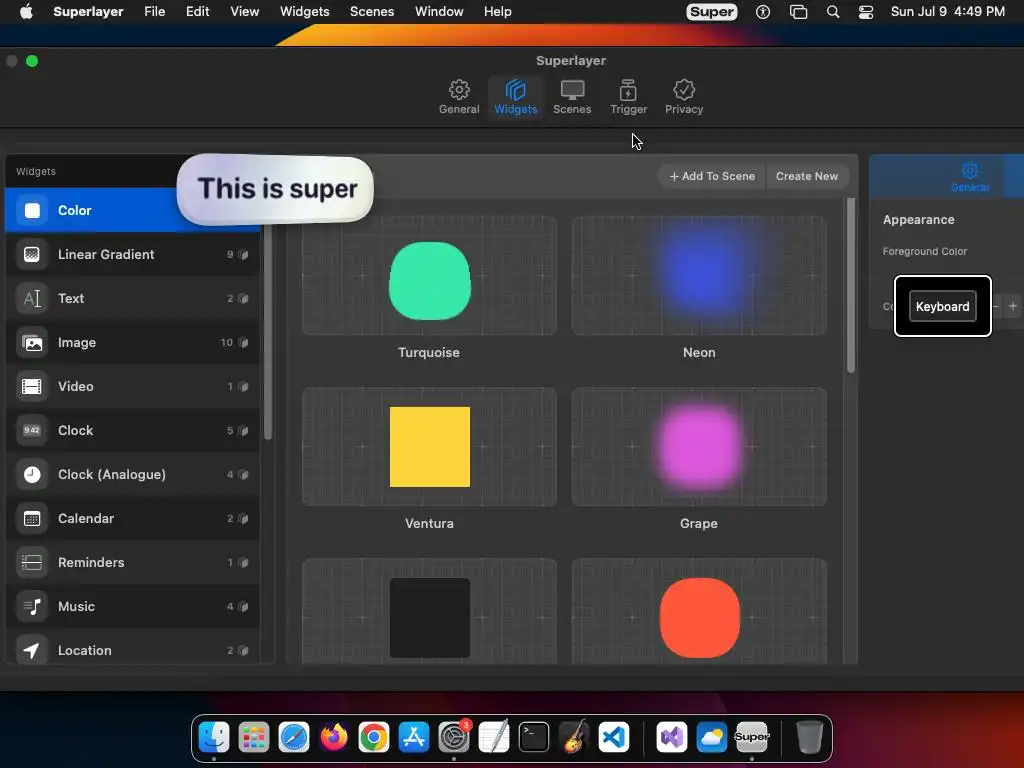Open the Trigger toolbar tab

(628, 97)
